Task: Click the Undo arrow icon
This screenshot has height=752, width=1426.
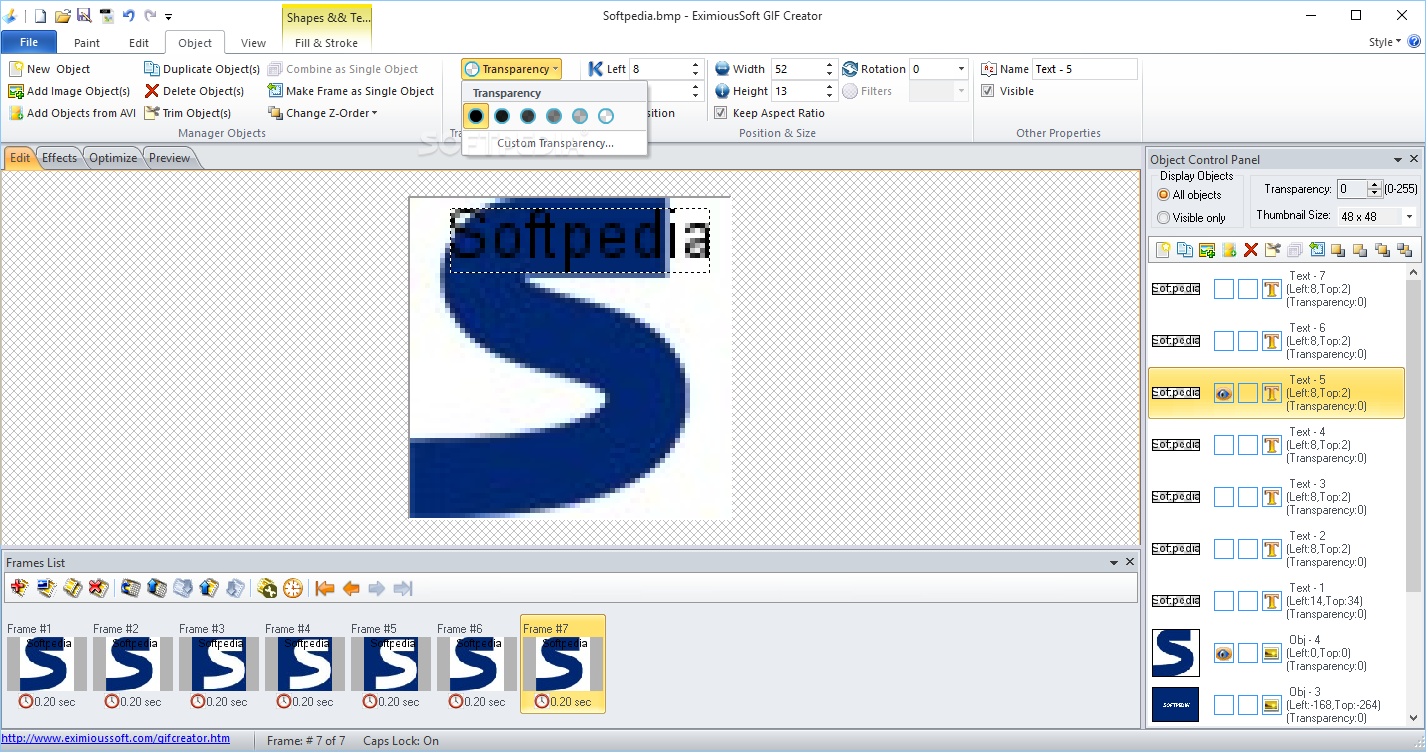Action: [128, 15]
